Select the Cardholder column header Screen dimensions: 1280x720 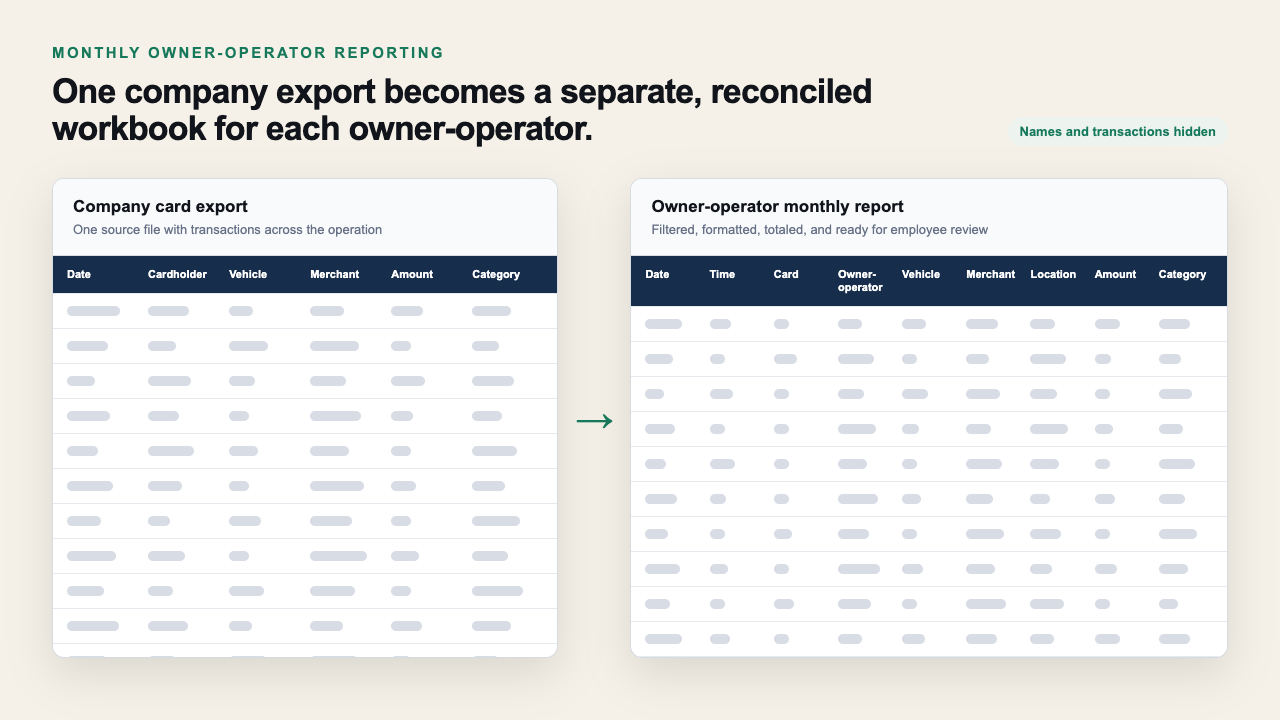point(177,274)
